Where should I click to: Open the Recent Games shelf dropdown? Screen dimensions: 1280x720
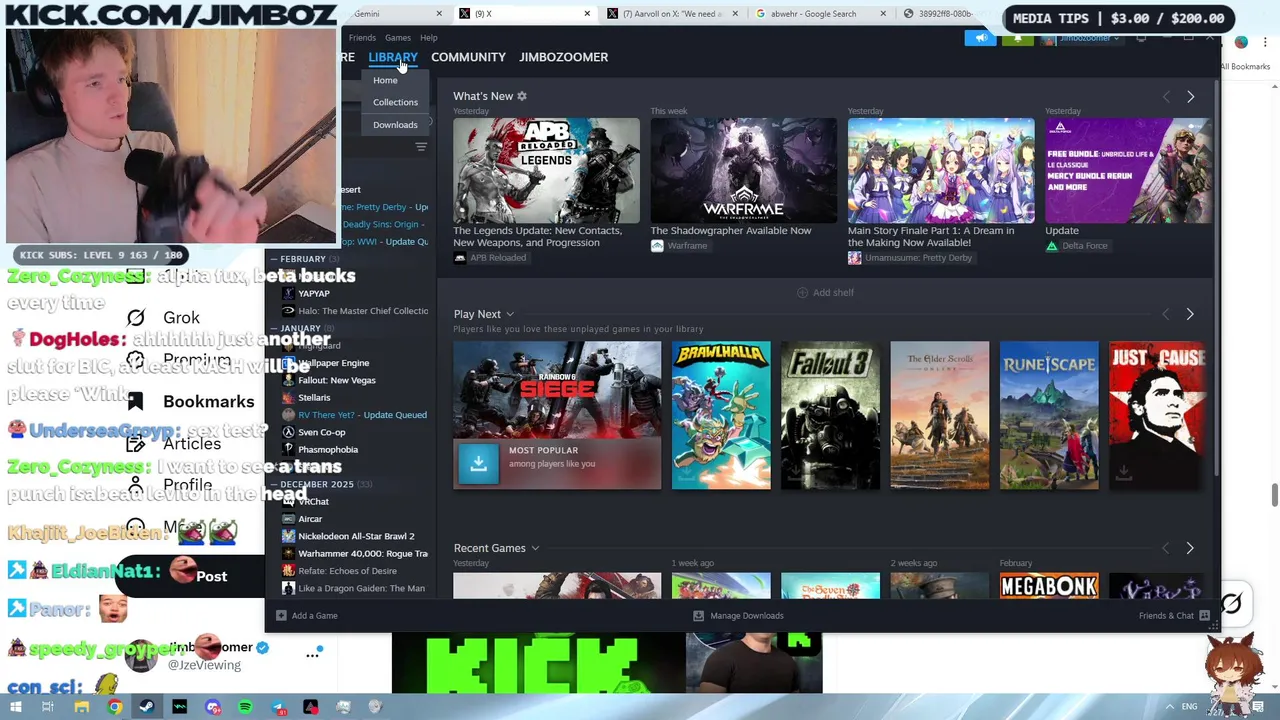click(535, 549)
